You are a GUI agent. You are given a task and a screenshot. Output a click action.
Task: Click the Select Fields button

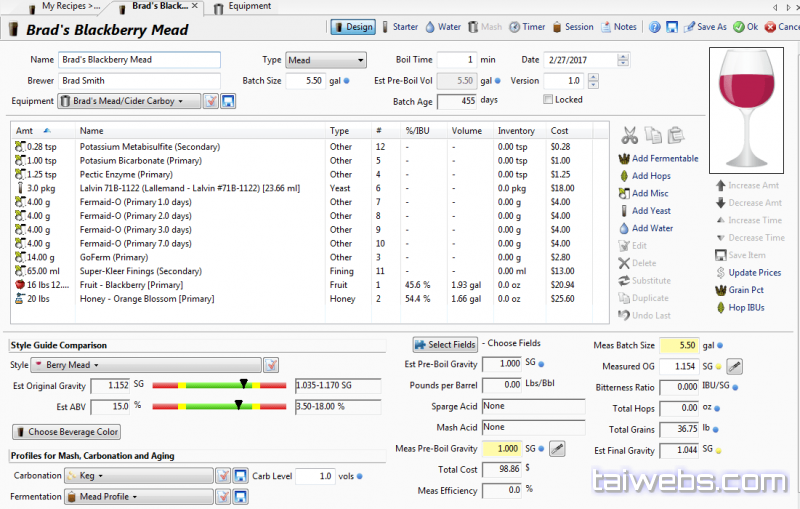445,344
